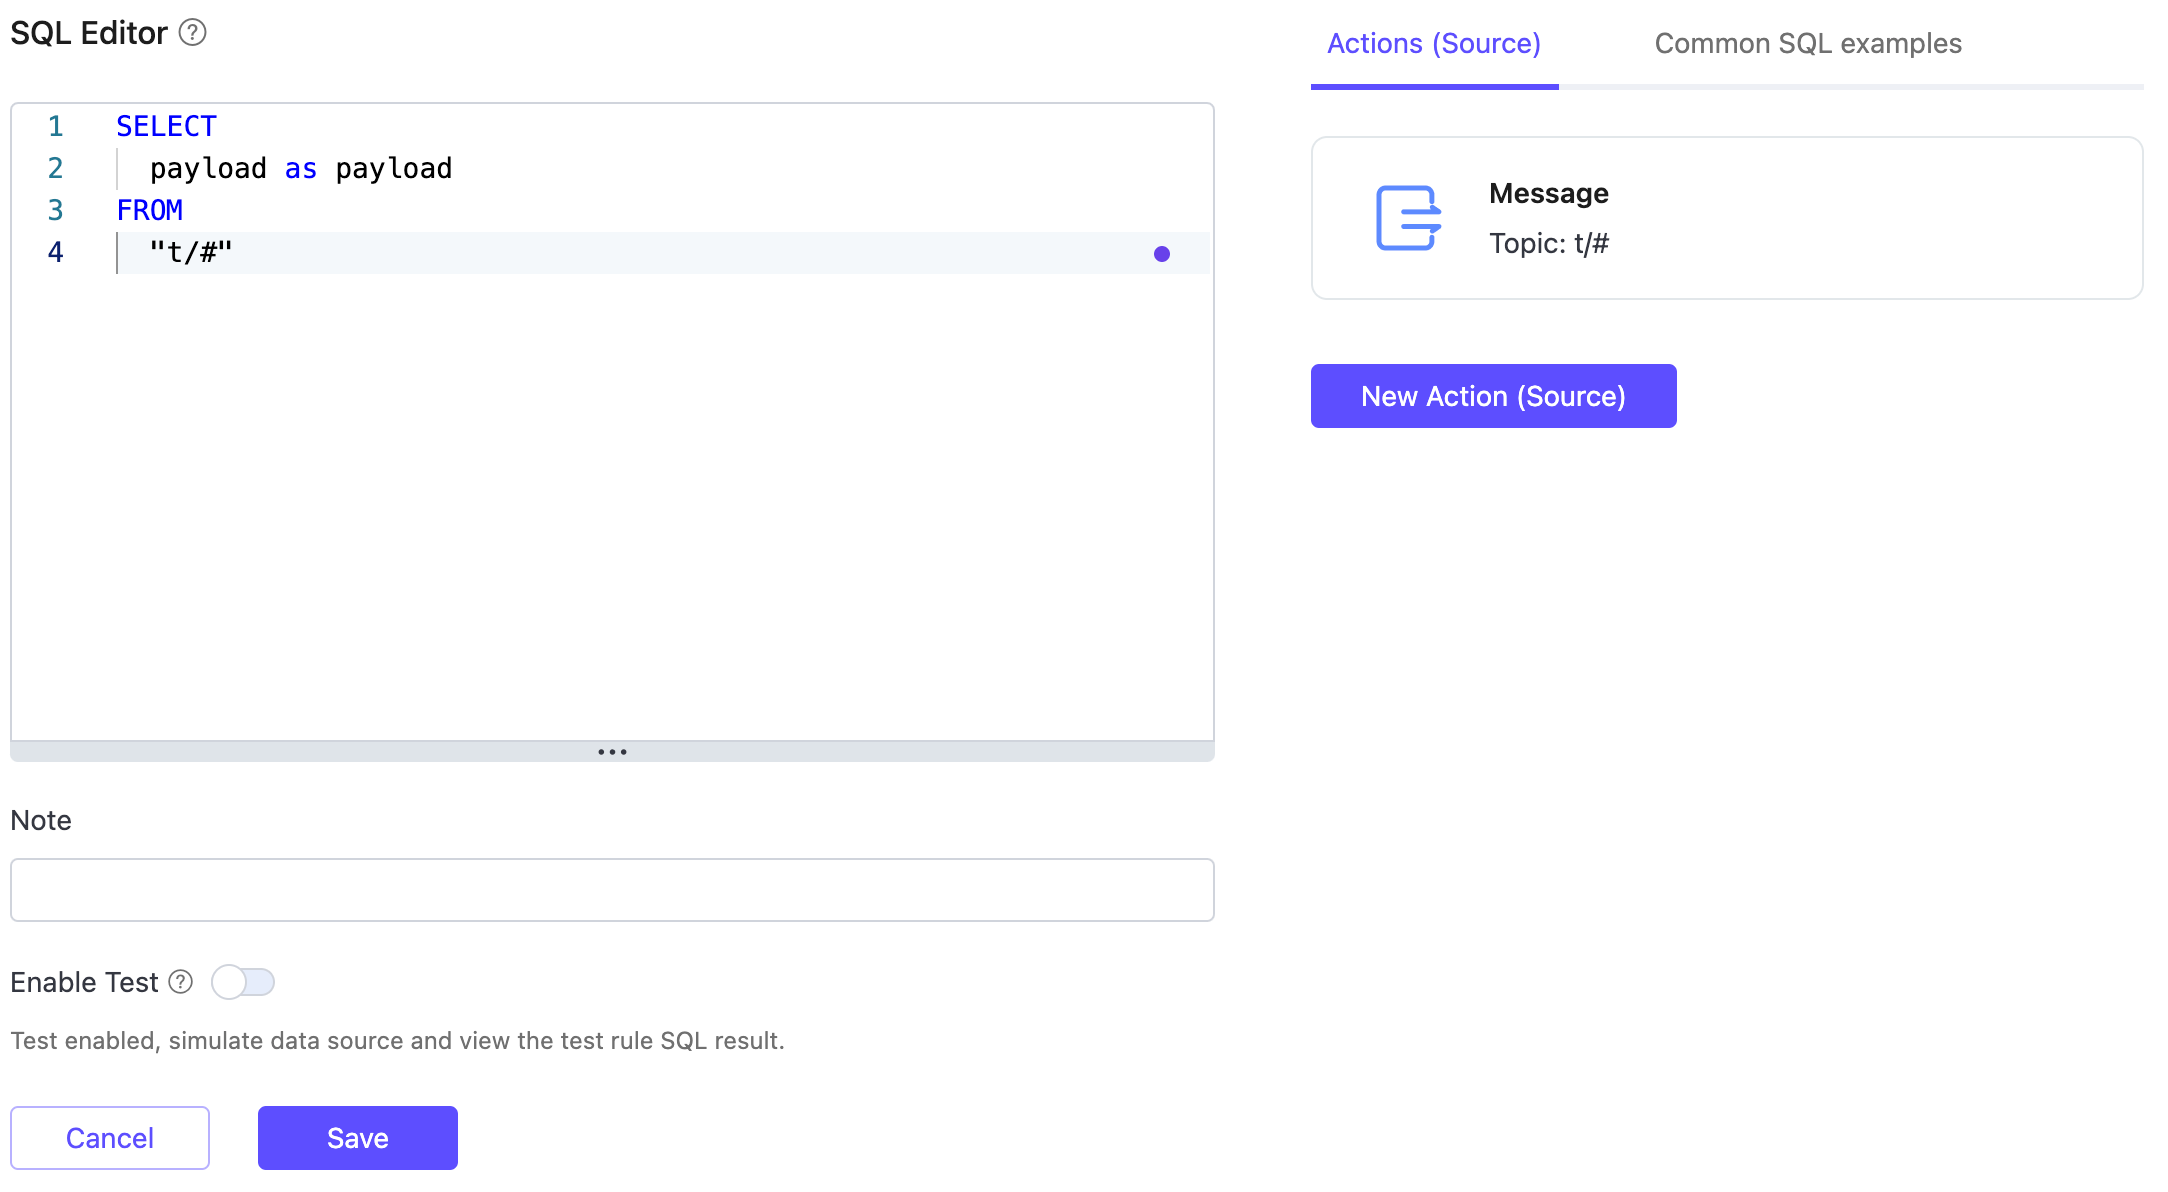Open the Message action title
This screenshot has height=1192, width=2168.
[x=1549, y=193]
